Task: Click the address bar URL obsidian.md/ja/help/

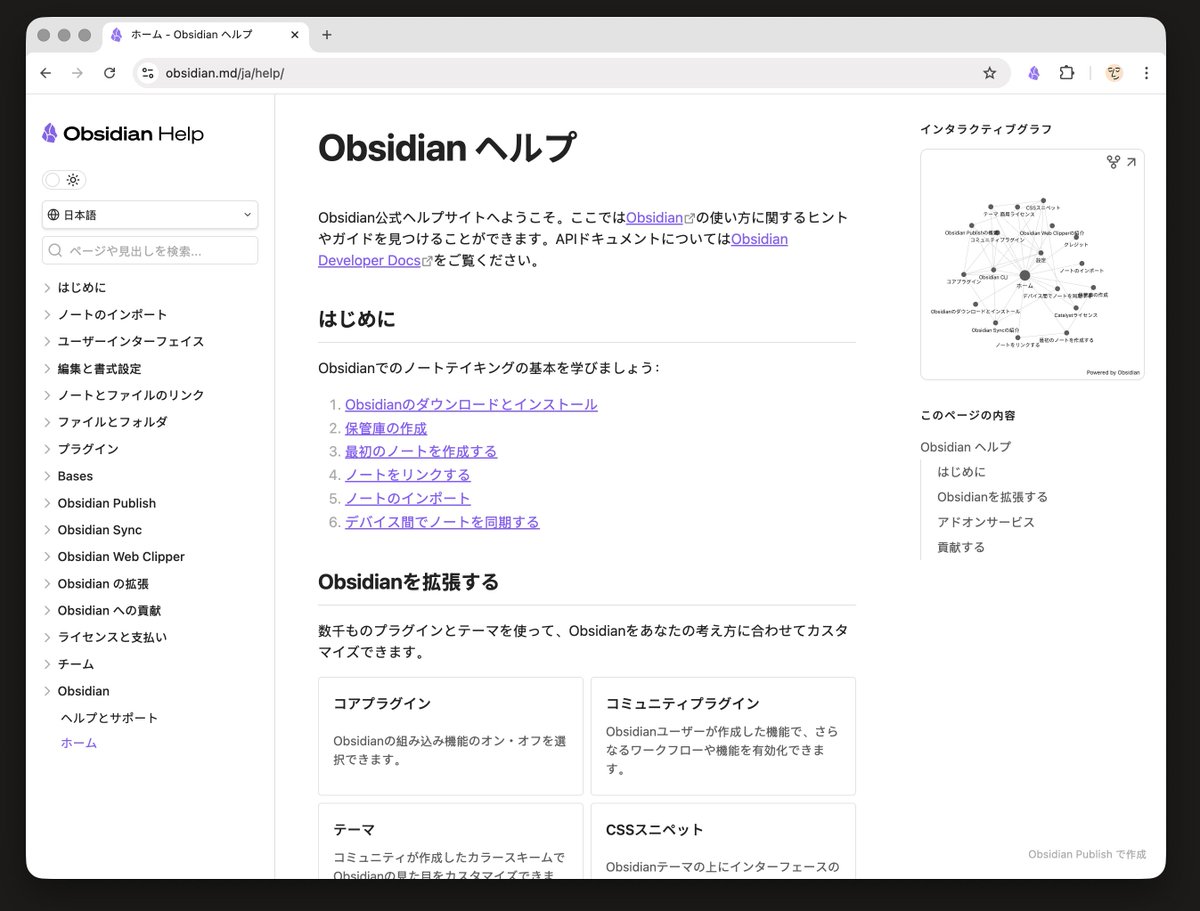Action: pyautogui.click(x=225, y=73)
